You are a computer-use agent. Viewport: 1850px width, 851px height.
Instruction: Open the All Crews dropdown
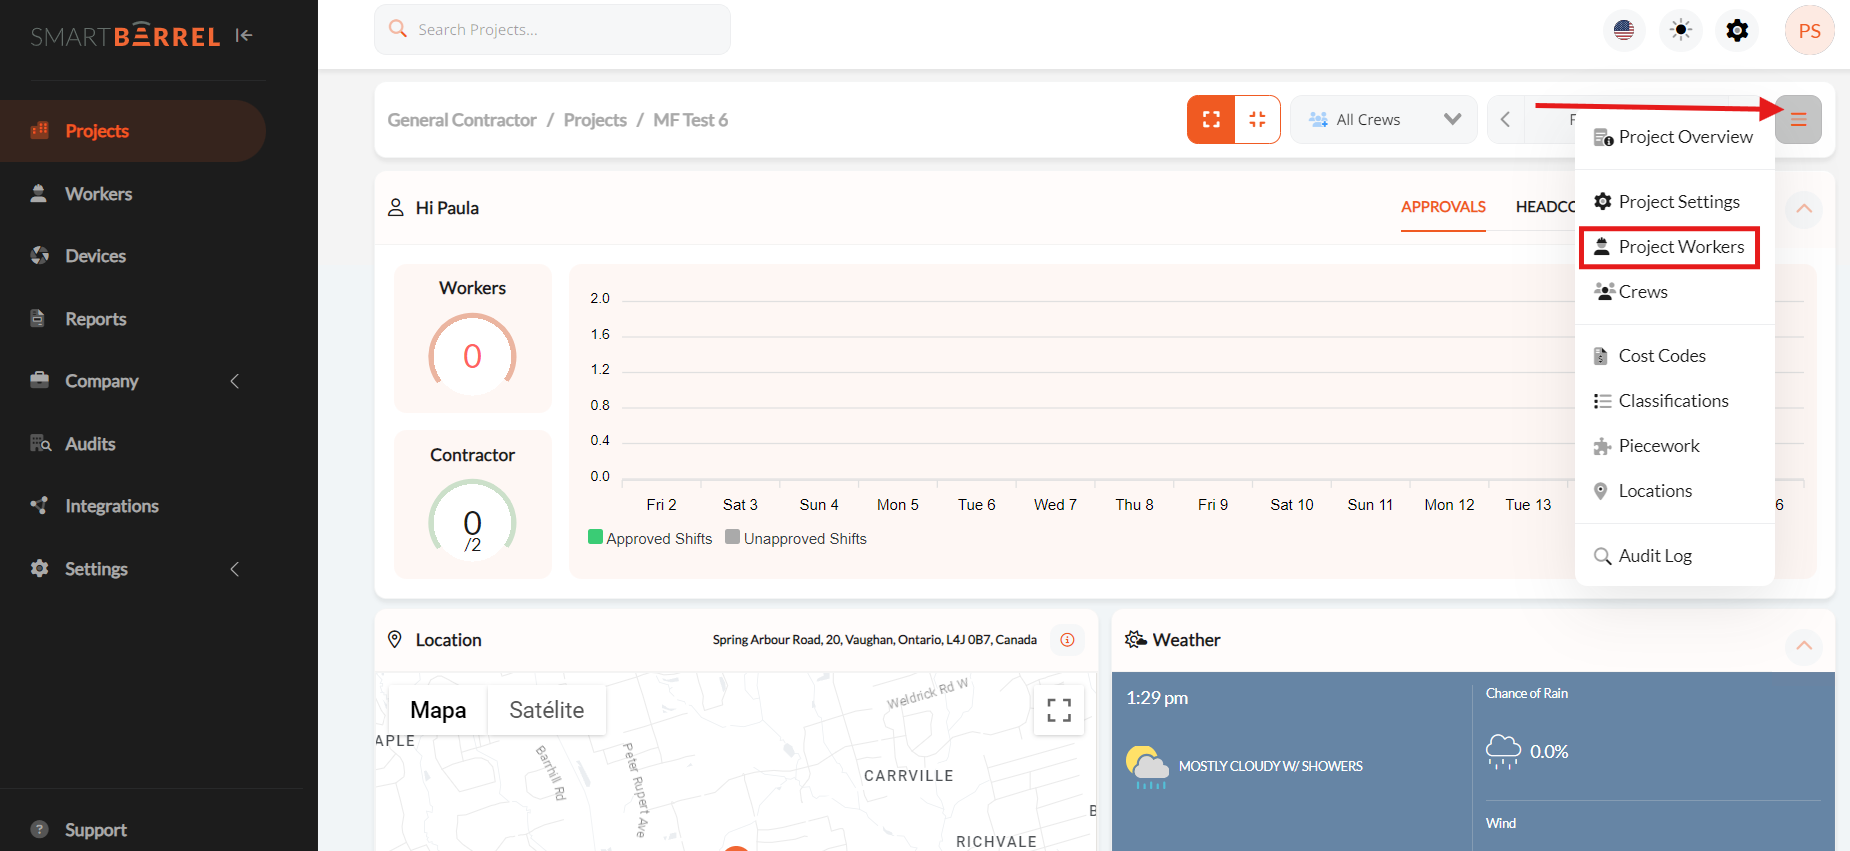[x=1383, y=120]
